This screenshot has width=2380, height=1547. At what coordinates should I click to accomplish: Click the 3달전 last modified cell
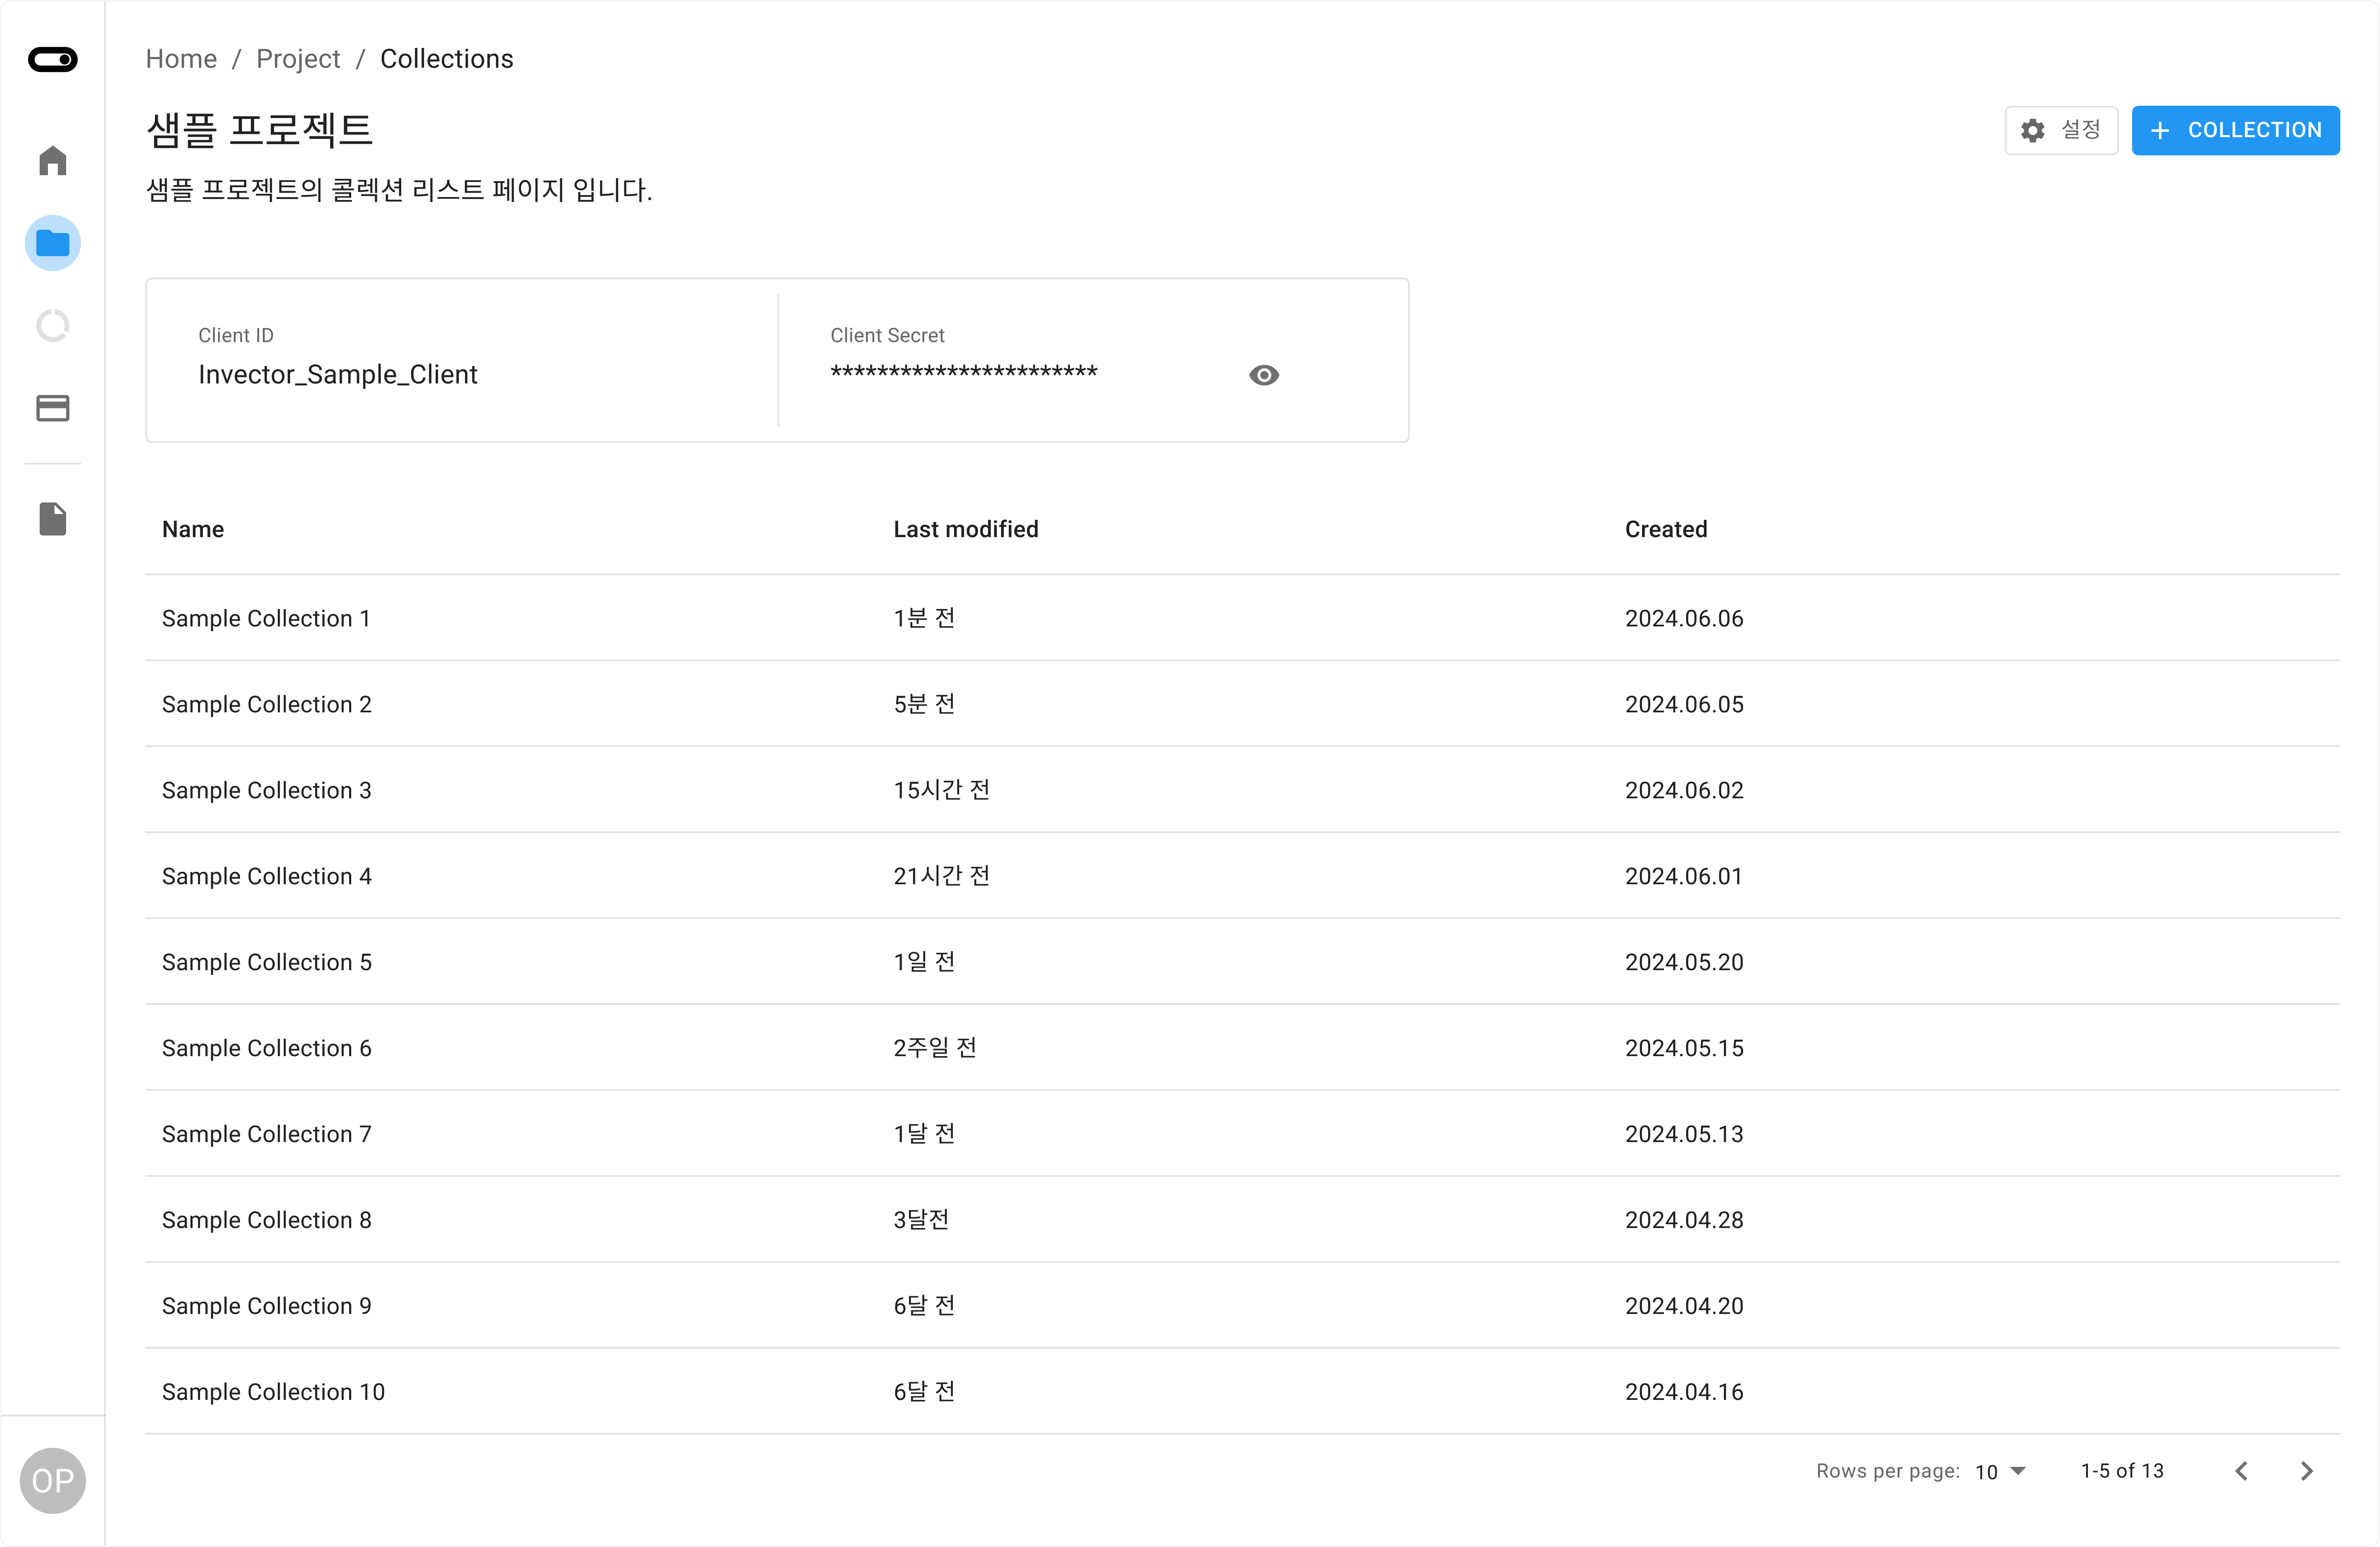[921, 1220]
